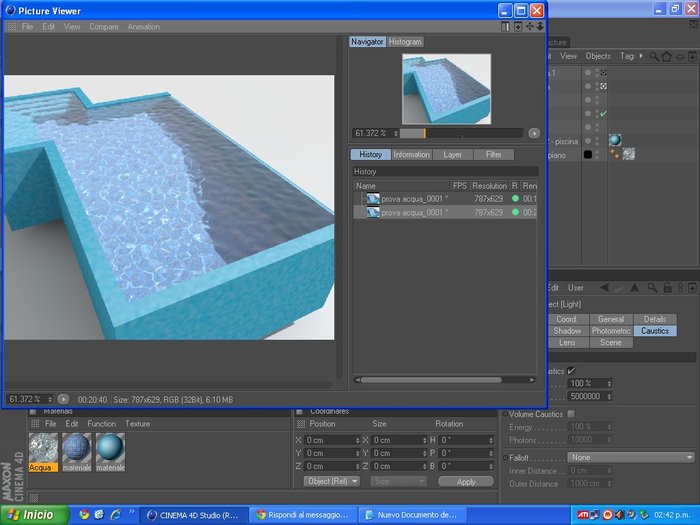Click the navigator zoom slider bar
Image resolution: width=700 pixels, height=525 pixels.
461,133
